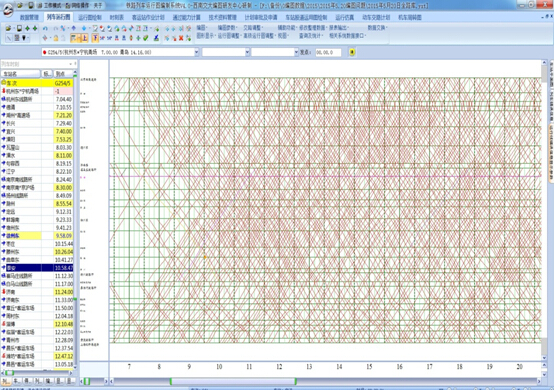This screenshot has width=555, height=390.
Task: Select the row with arrival time 7.21.20
Action: pyautogui.click(x=37, y=115)
